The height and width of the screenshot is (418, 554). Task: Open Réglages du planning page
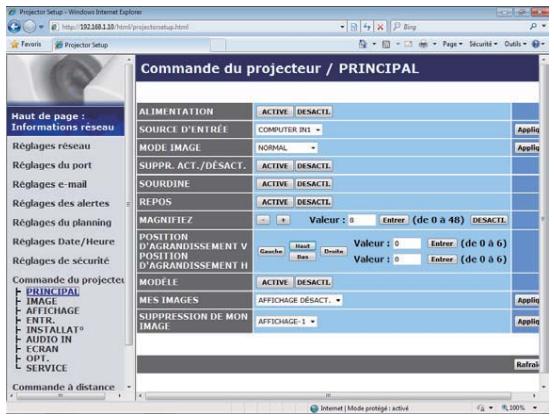click(62, 222)
